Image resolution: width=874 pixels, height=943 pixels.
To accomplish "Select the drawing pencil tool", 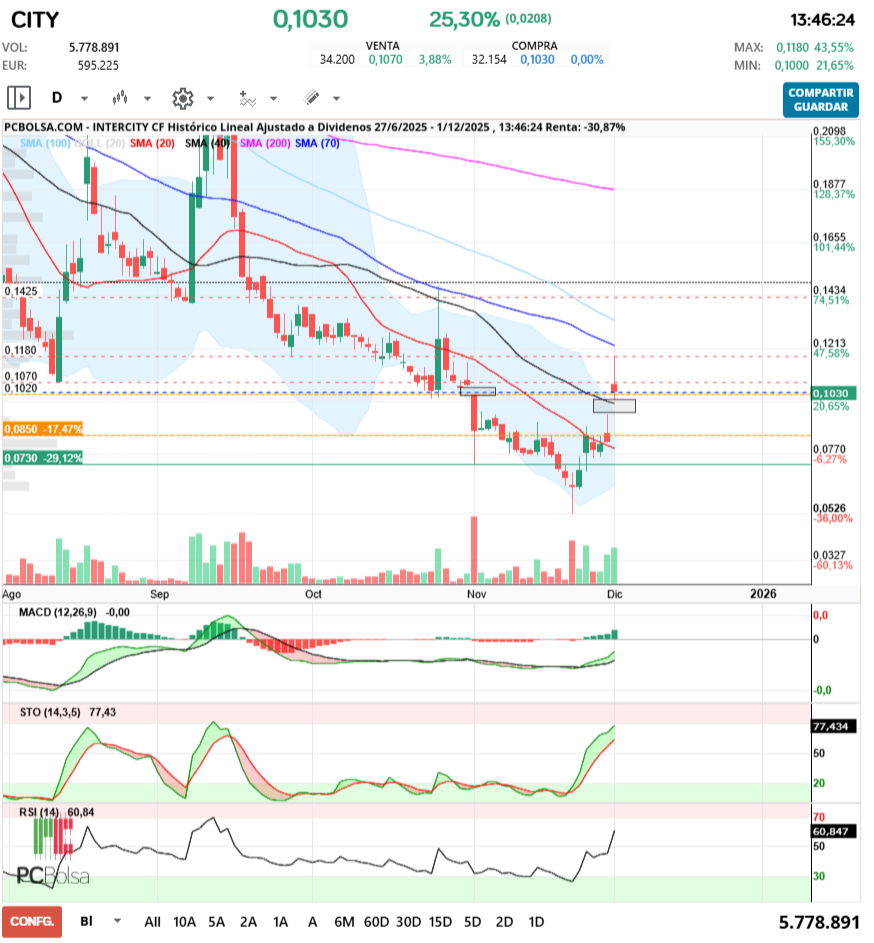I will (x=312, y=97).
